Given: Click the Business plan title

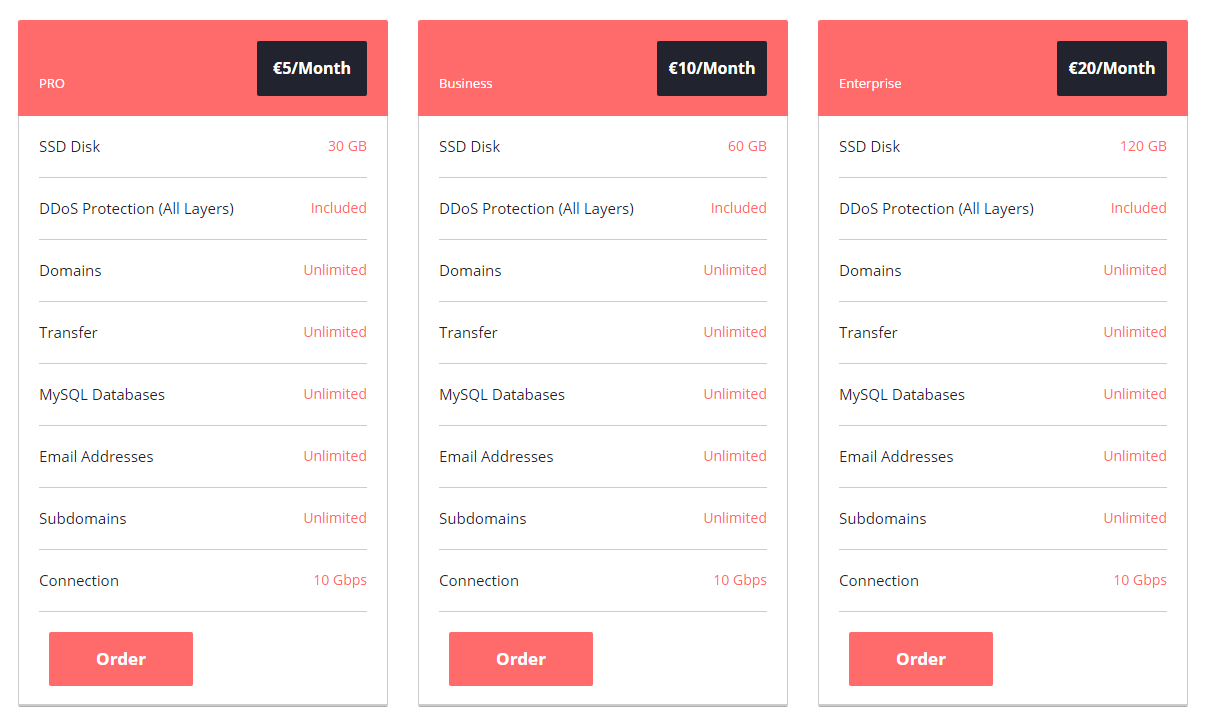Looking at the screenshot, I should click(466, 84).
